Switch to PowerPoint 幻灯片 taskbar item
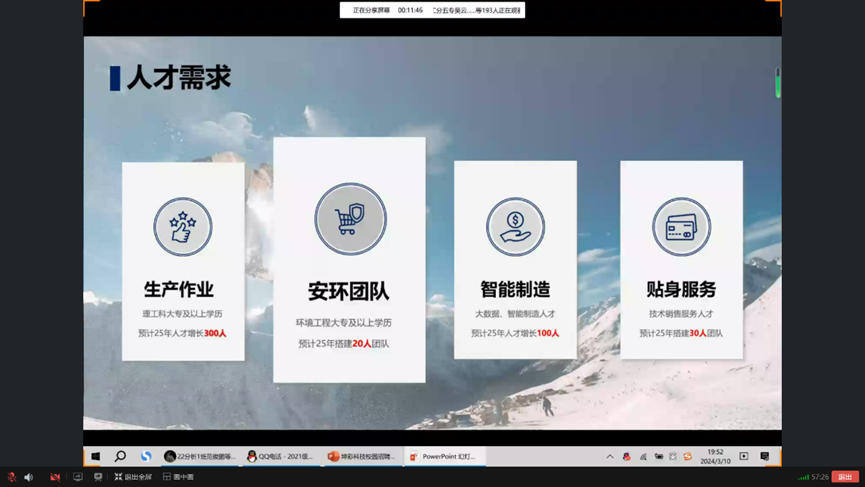 pos(443,456)
